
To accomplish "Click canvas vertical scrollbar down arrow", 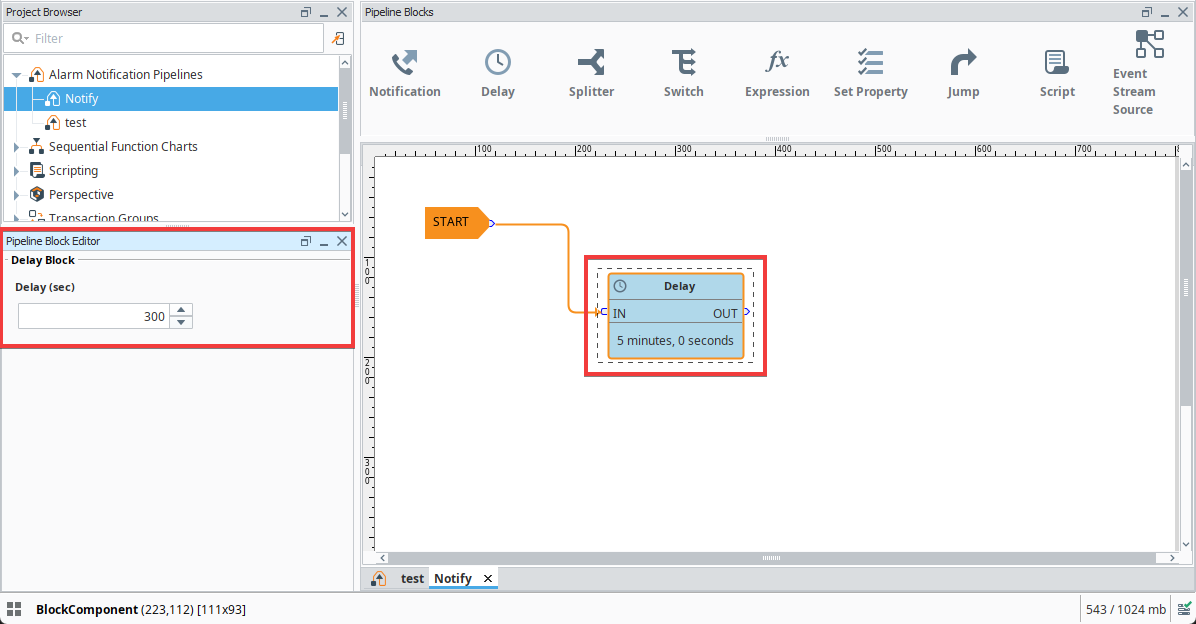I will point(1185,545).
